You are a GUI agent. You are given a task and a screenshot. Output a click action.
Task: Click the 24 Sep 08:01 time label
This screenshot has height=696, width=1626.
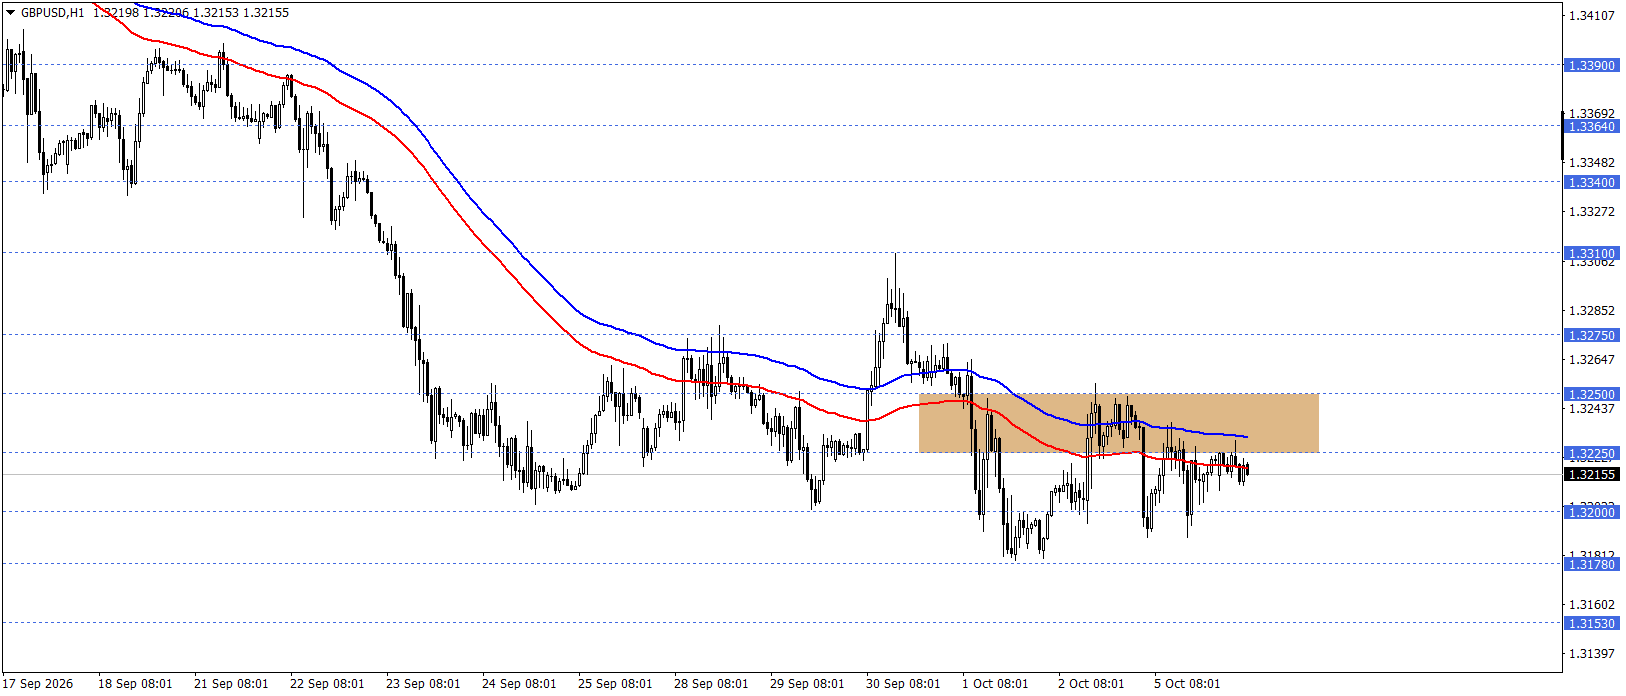[519, 684]
